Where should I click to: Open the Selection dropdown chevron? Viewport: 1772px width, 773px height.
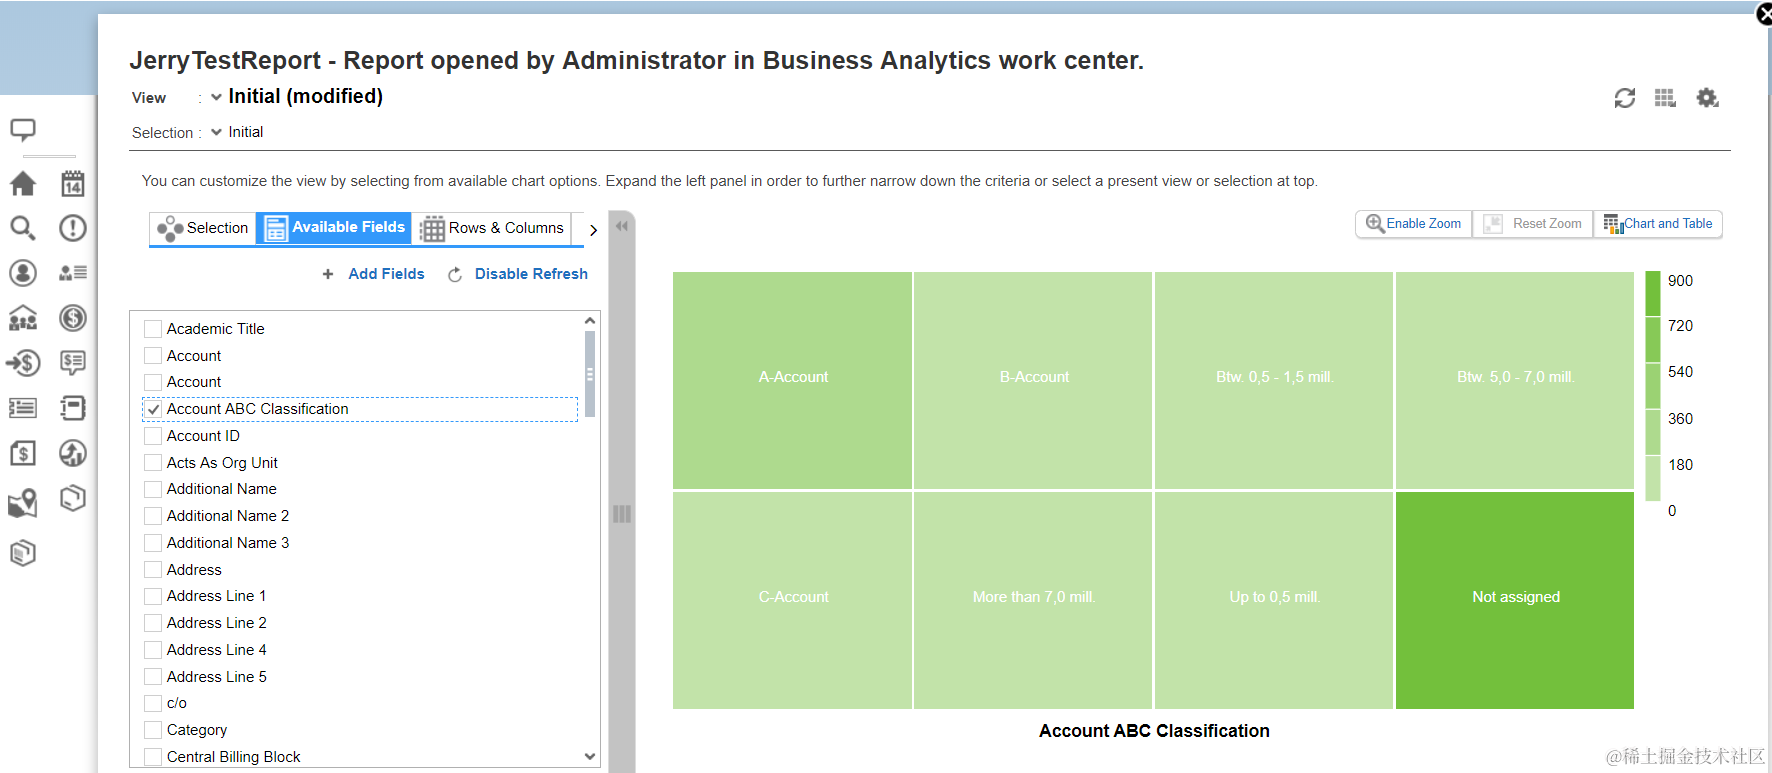(216, 132)
